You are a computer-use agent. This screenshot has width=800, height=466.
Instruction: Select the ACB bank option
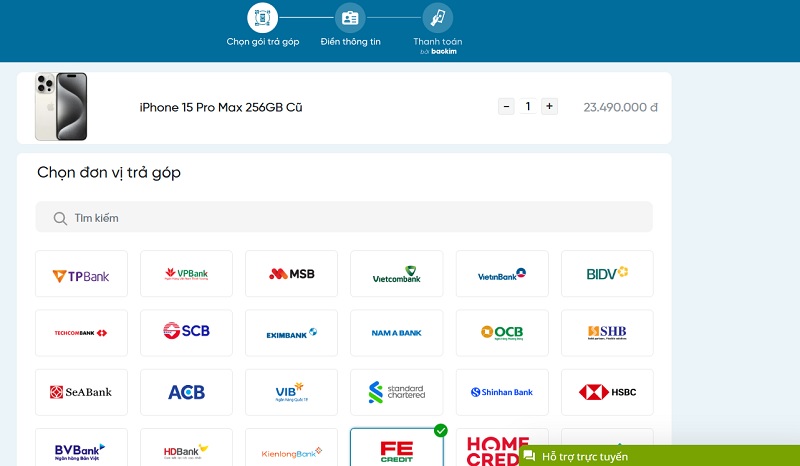pos(186,392)
